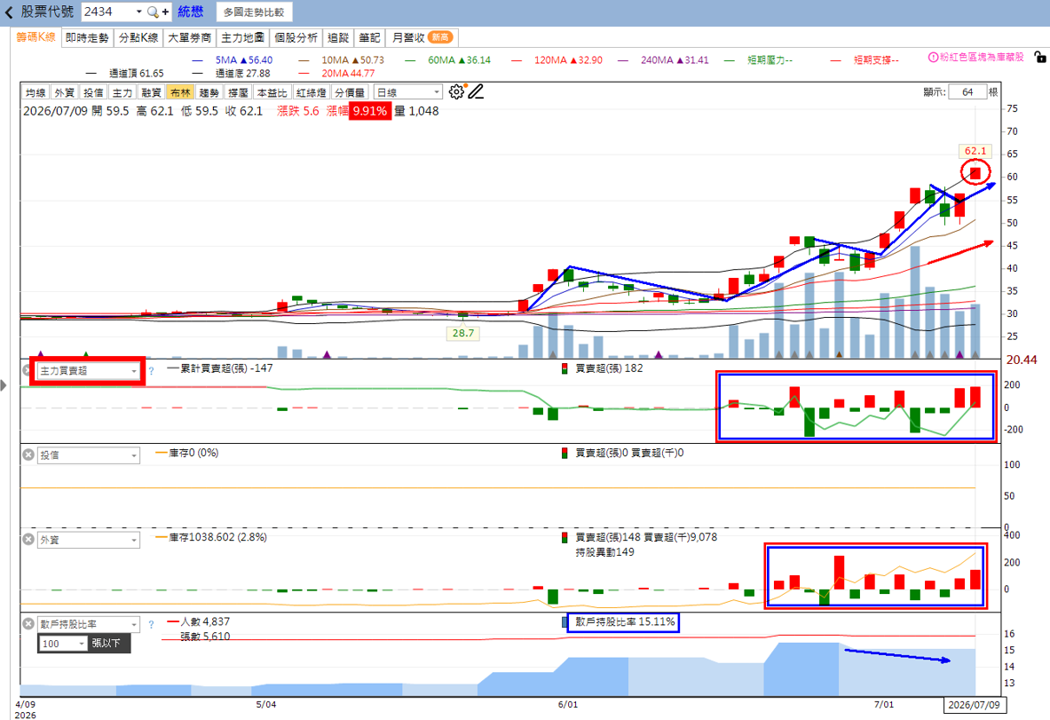
Task: Expand the 100 張以下 dropdown
Action: (x=64, y=644)
